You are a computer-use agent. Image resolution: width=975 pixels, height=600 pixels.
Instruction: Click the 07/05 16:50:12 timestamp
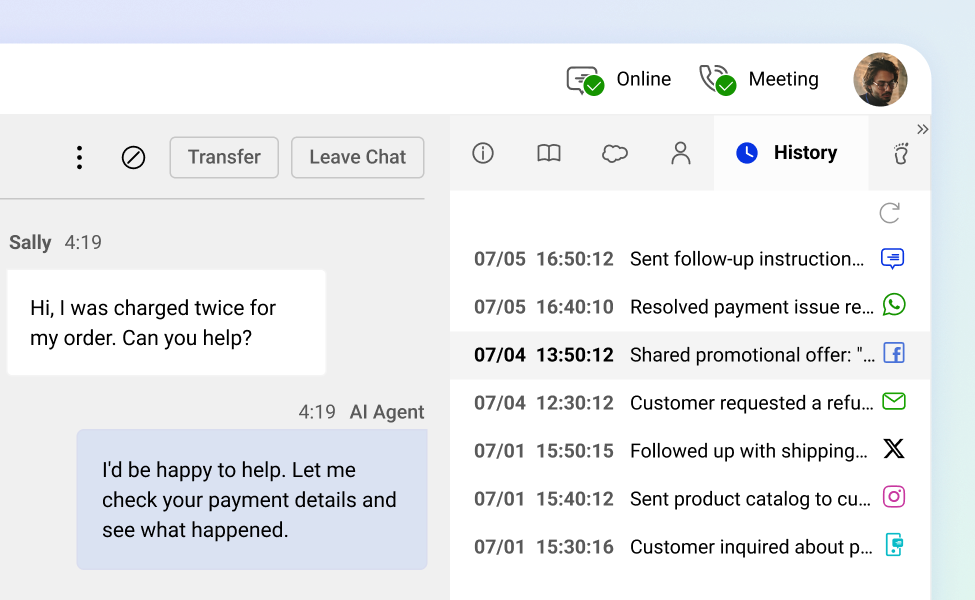tap(543, 259)
